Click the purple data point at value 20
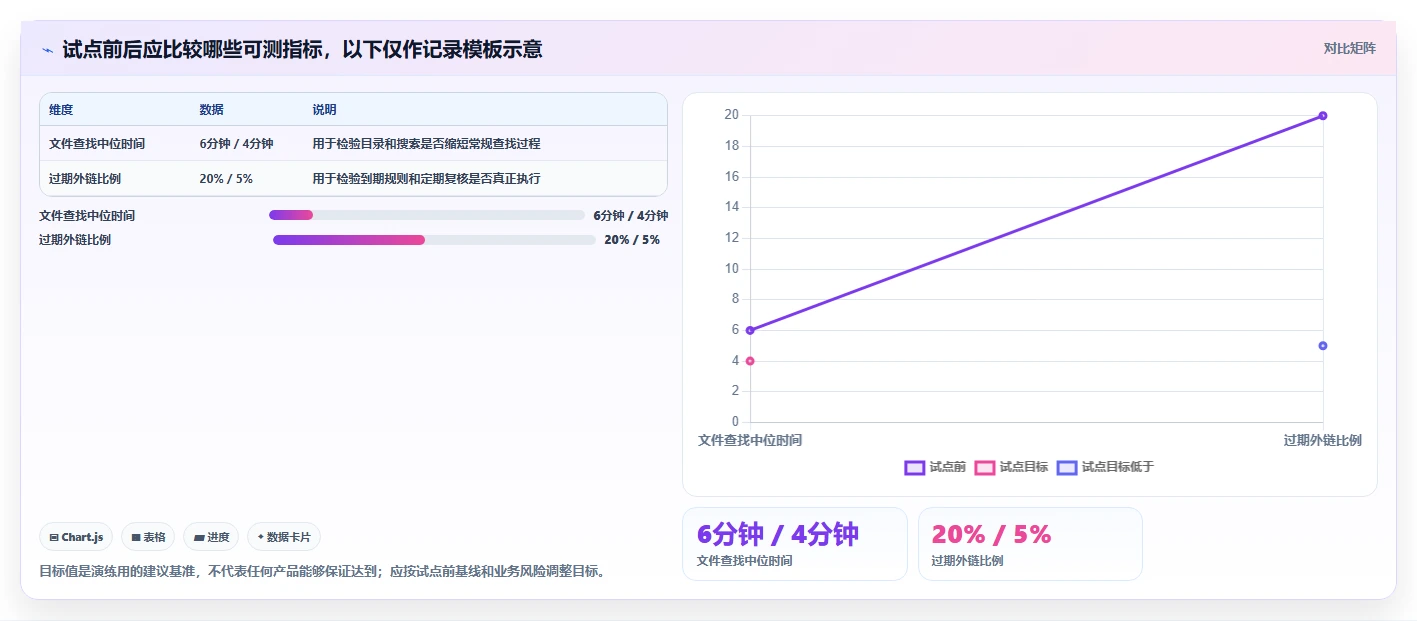 (x=1323, y=116)
